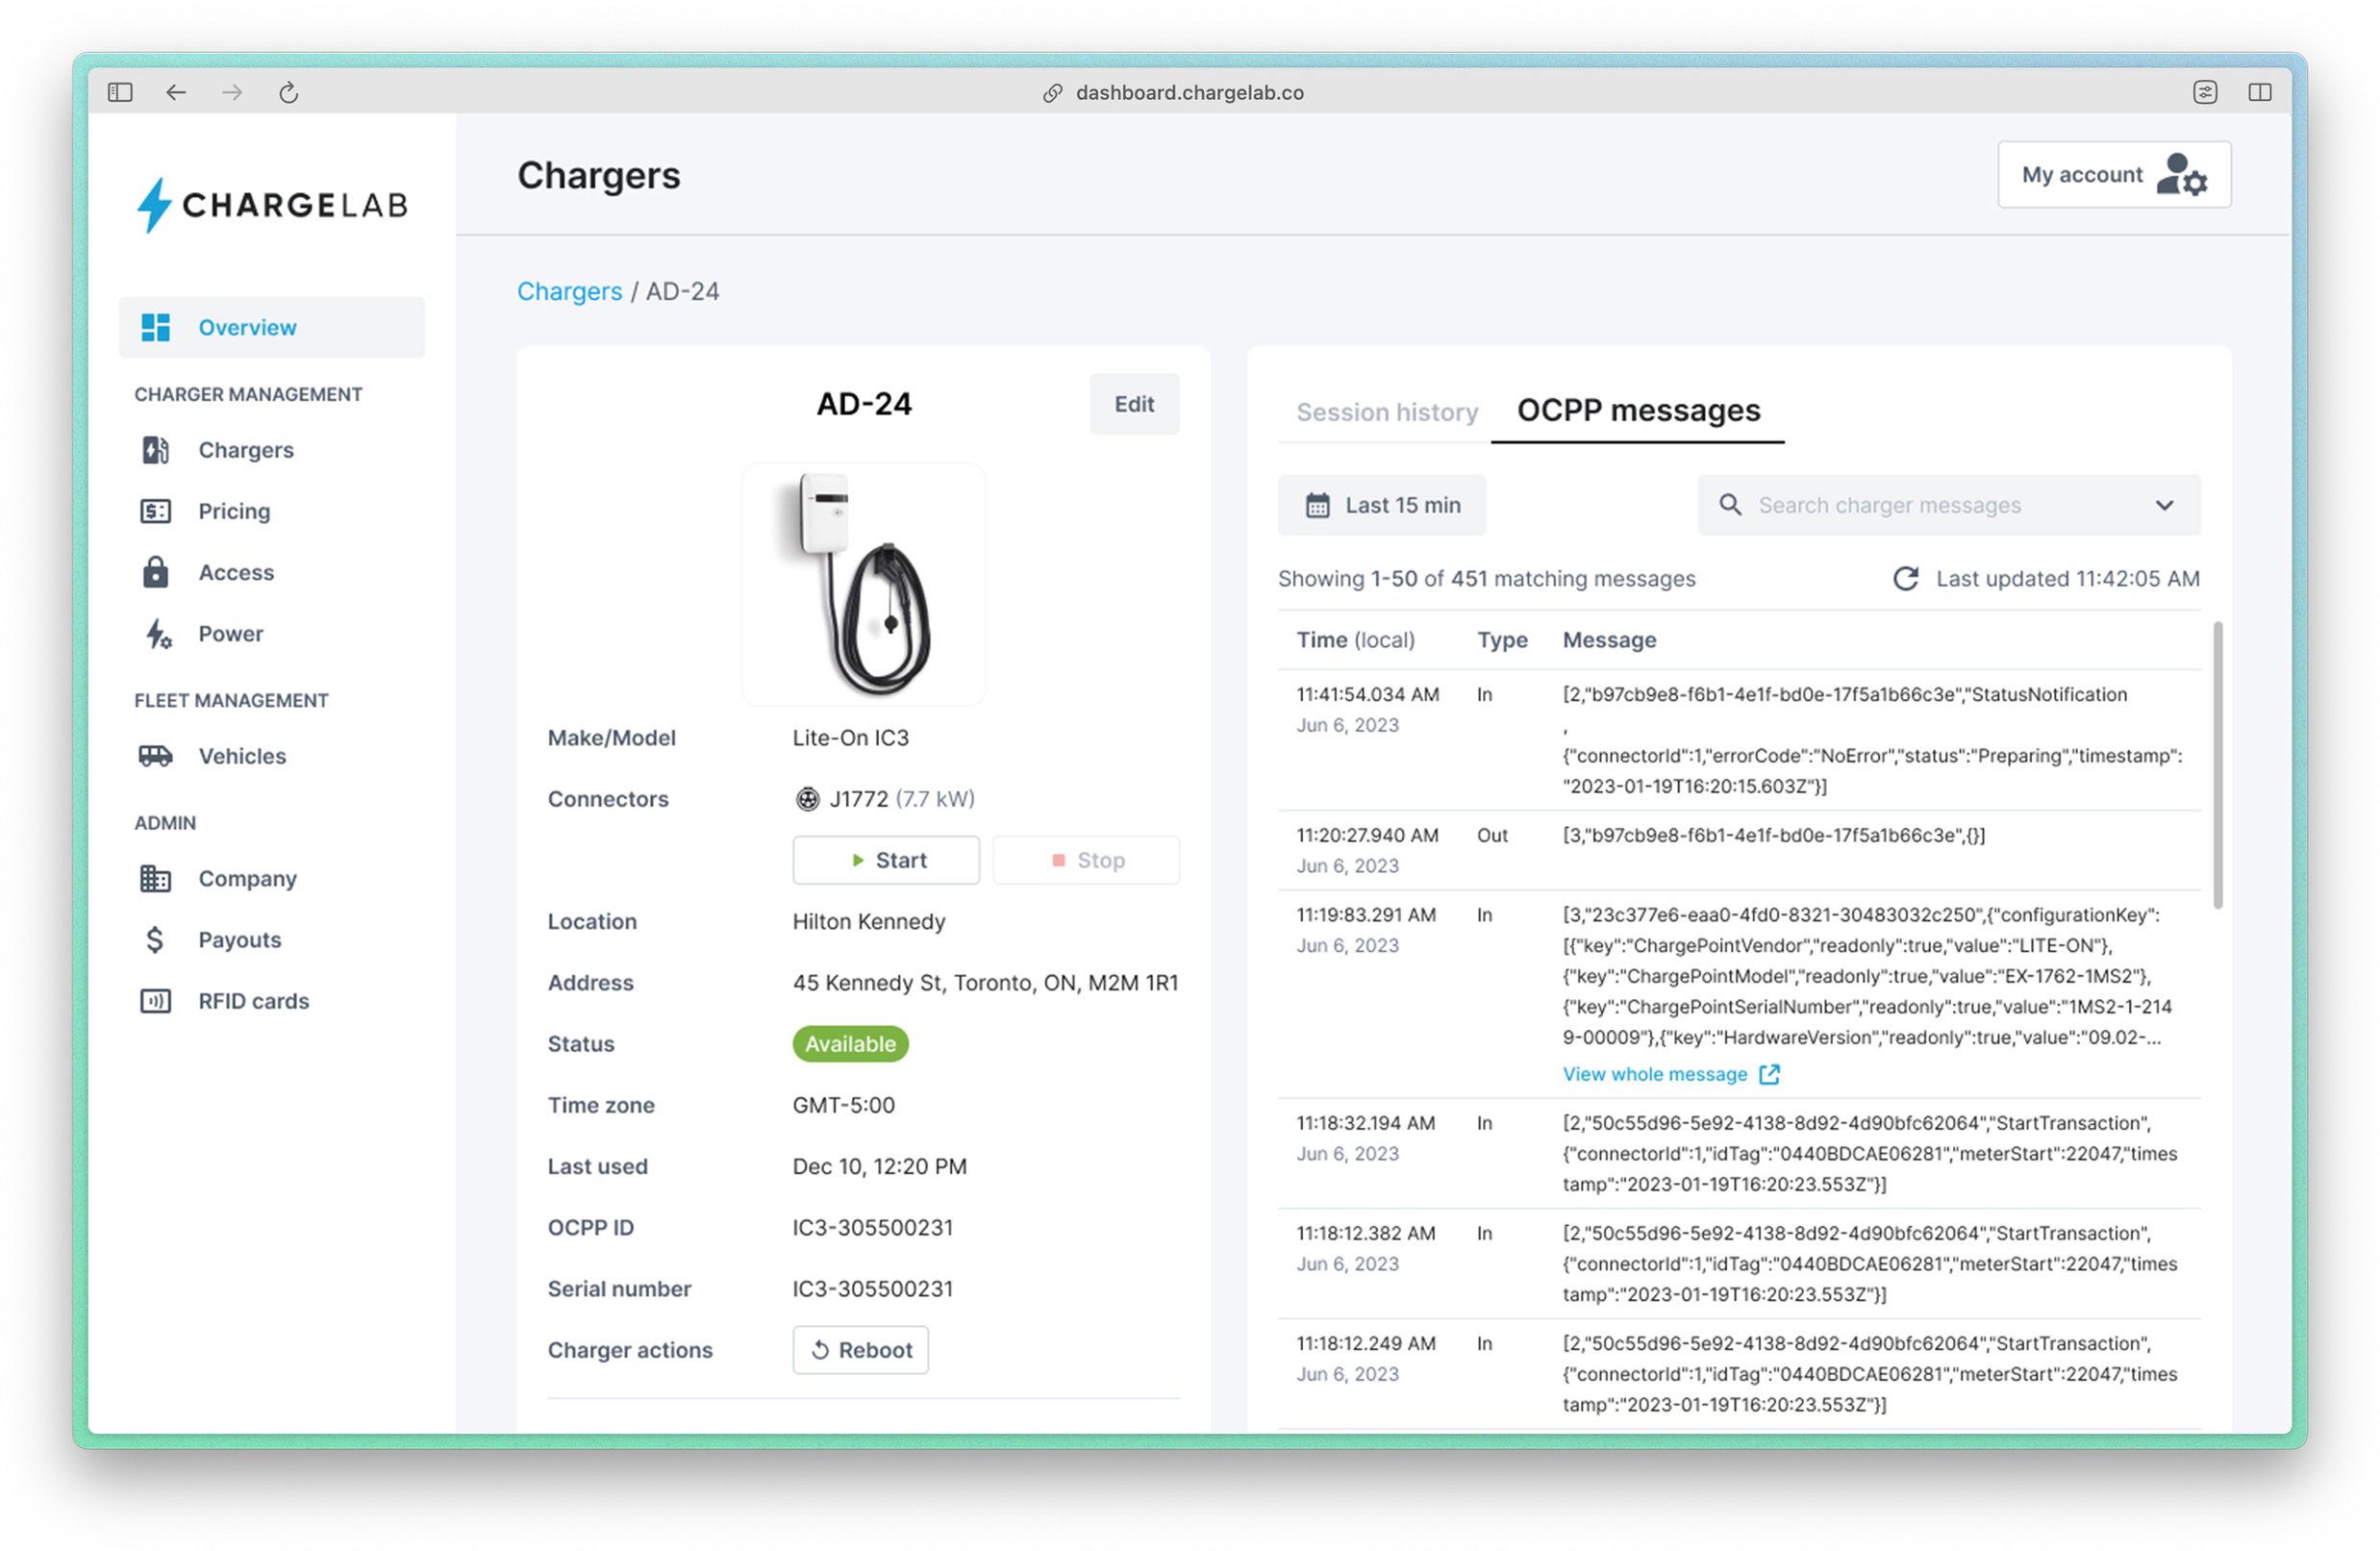The height and width of the screenshot is (1551, 2380).
Task: Click the RFID cards icon
Action: coord(155,1001)
